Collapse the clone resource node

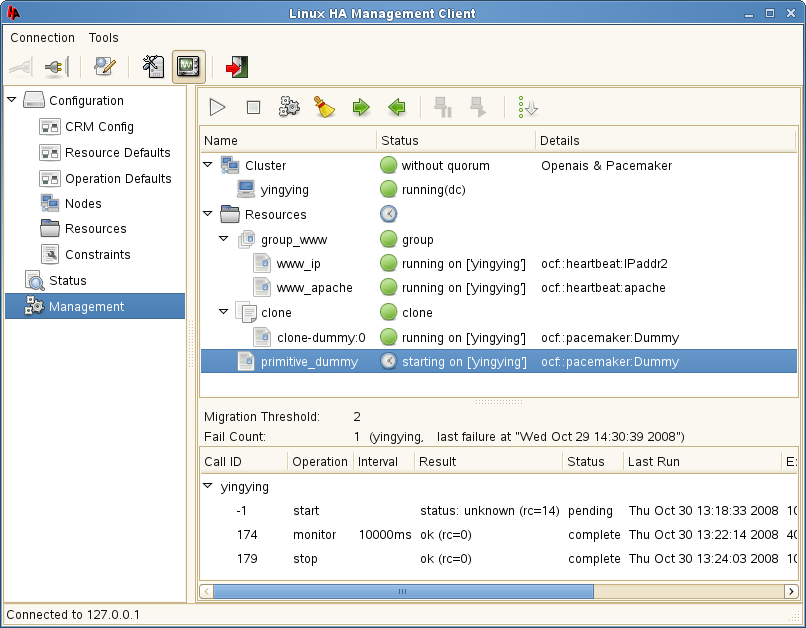224,313
